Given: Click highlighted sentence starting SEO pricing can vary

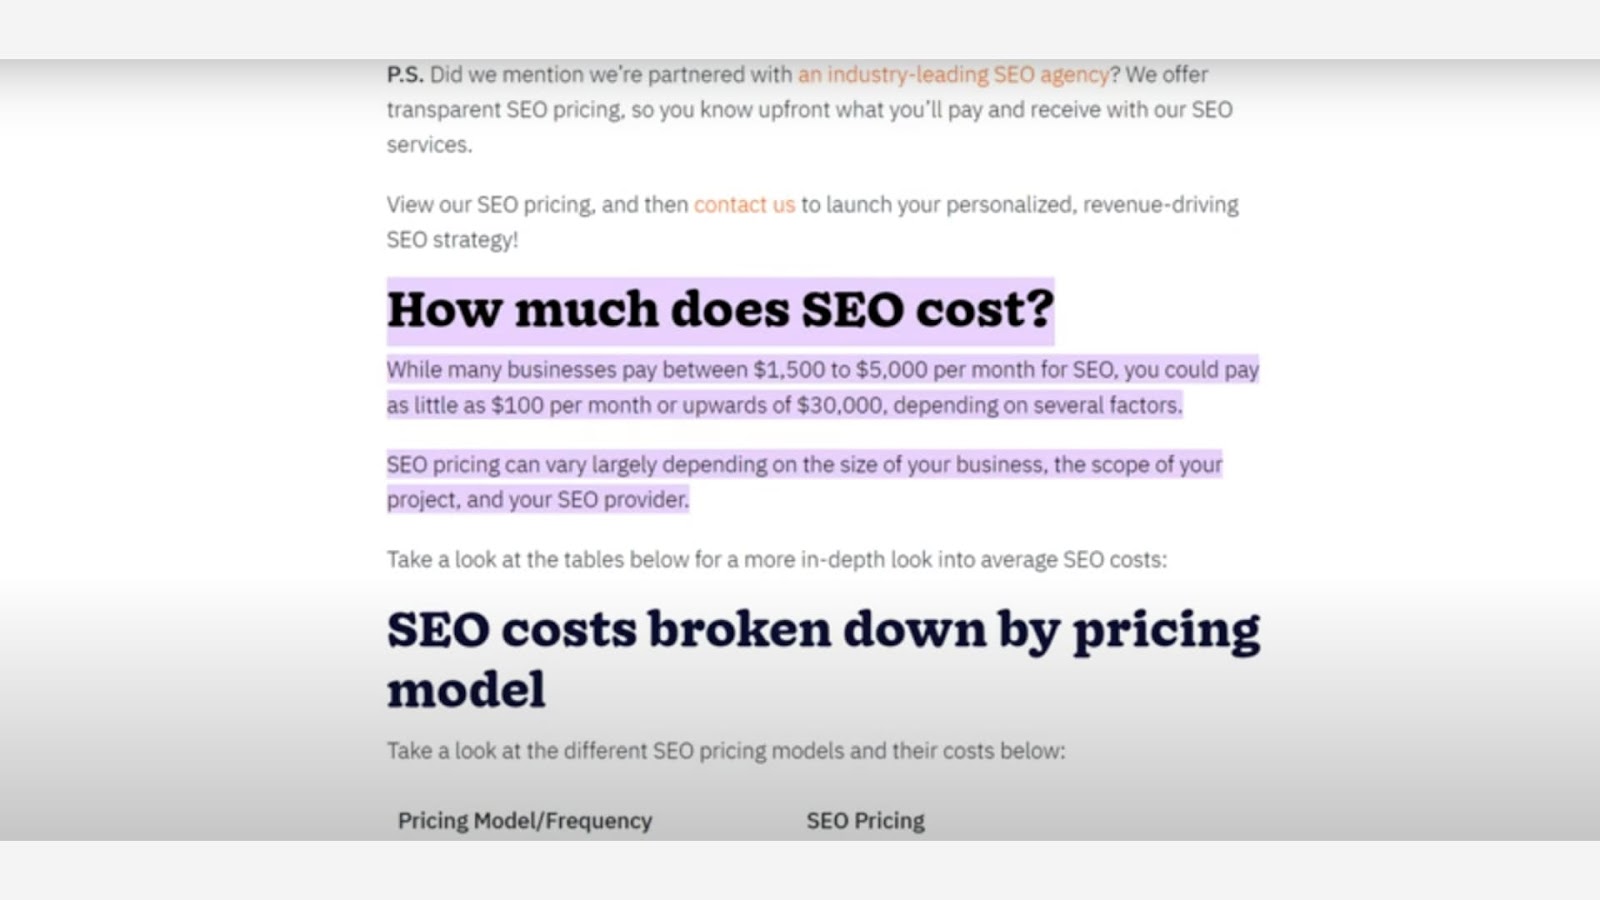Looking at the screenshot, I should [x=804, y=482].
